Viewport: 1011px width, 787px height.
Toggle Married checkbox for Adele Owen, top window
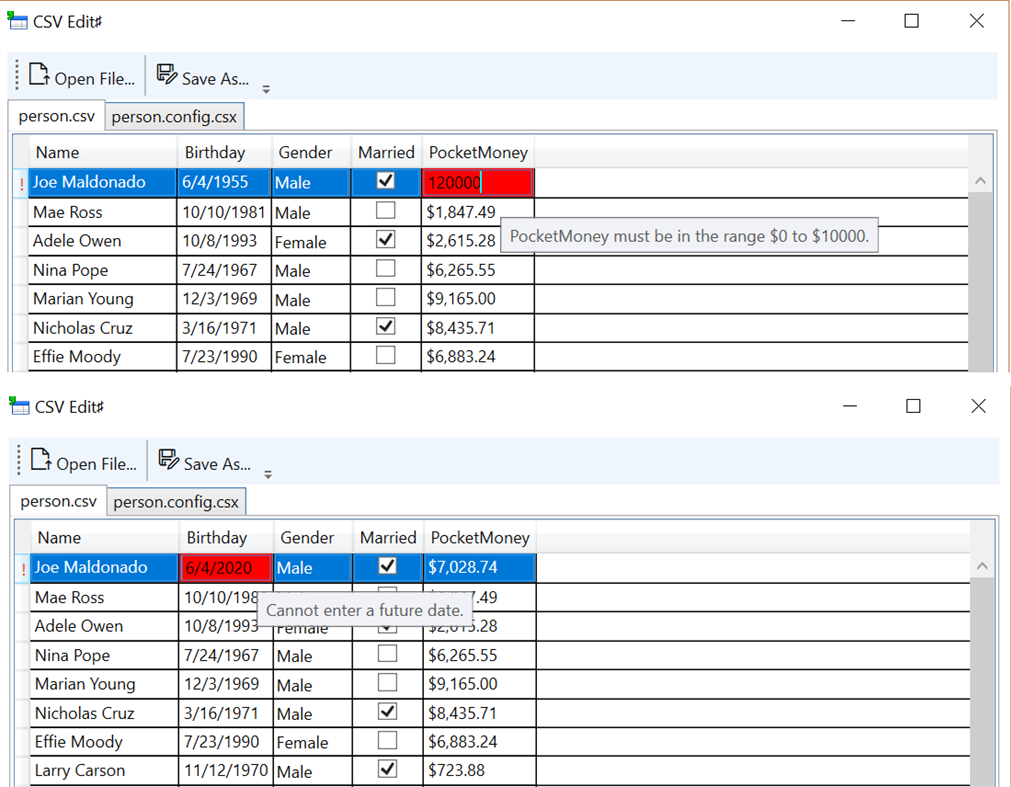coord(386,239)
